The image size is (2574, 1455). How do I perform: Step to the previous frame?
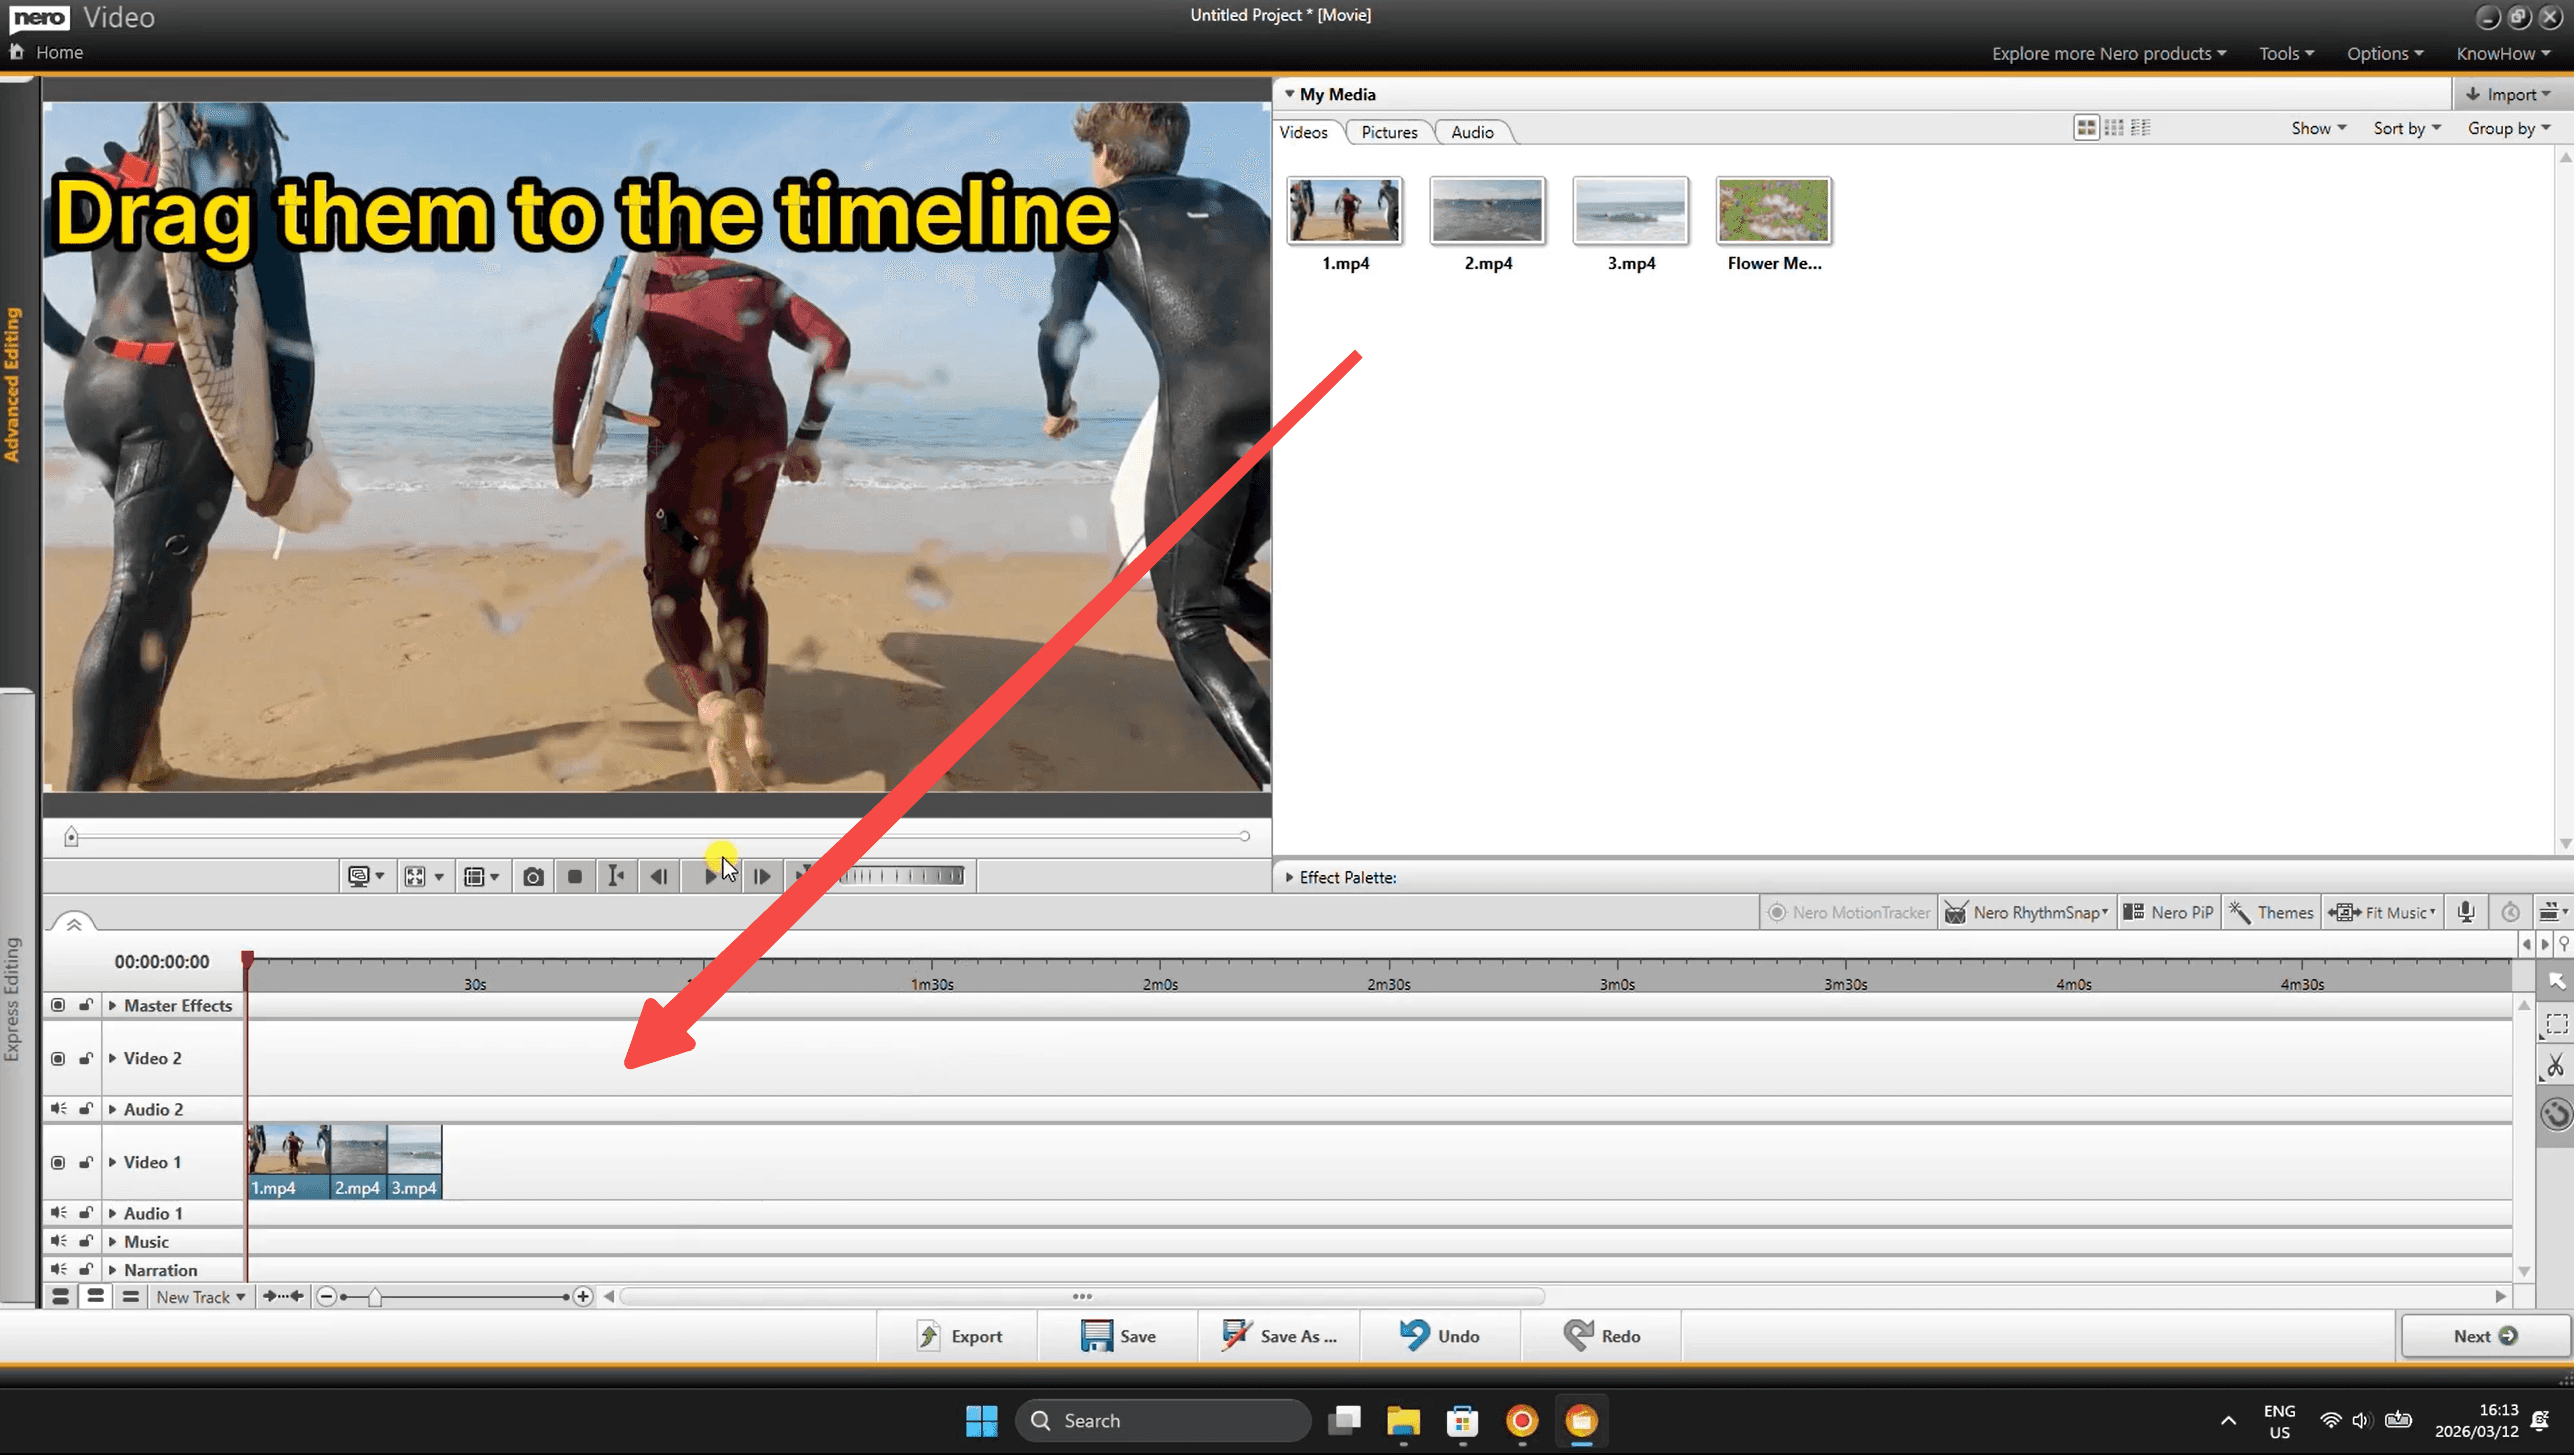[658, 877]
